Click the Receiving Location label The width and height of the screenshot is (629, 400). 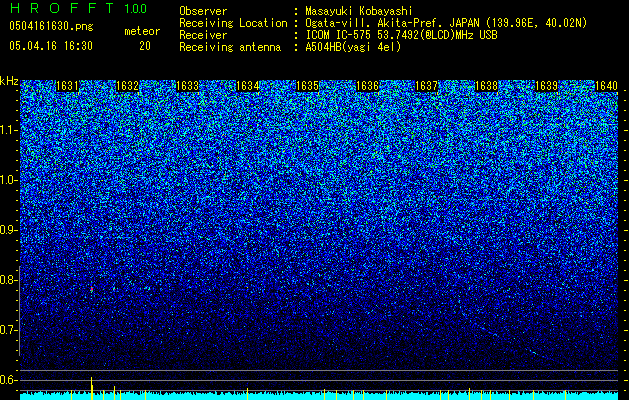click(233, 23)
